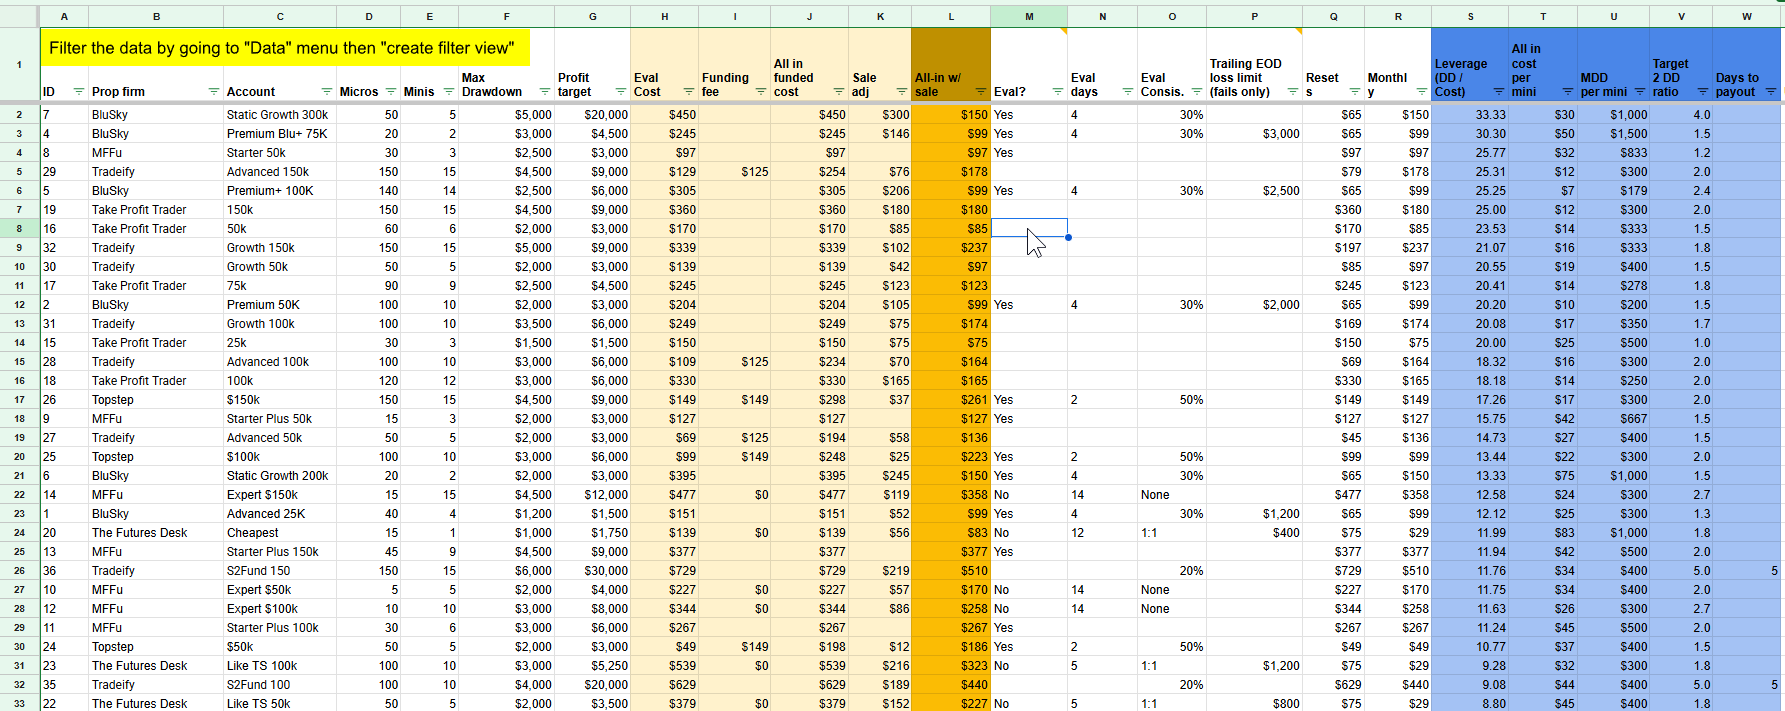The width and height of the screenshot is (1785, 711).
Task: Click the '$12,000' profit target cell
Action: tap(592, 494)
